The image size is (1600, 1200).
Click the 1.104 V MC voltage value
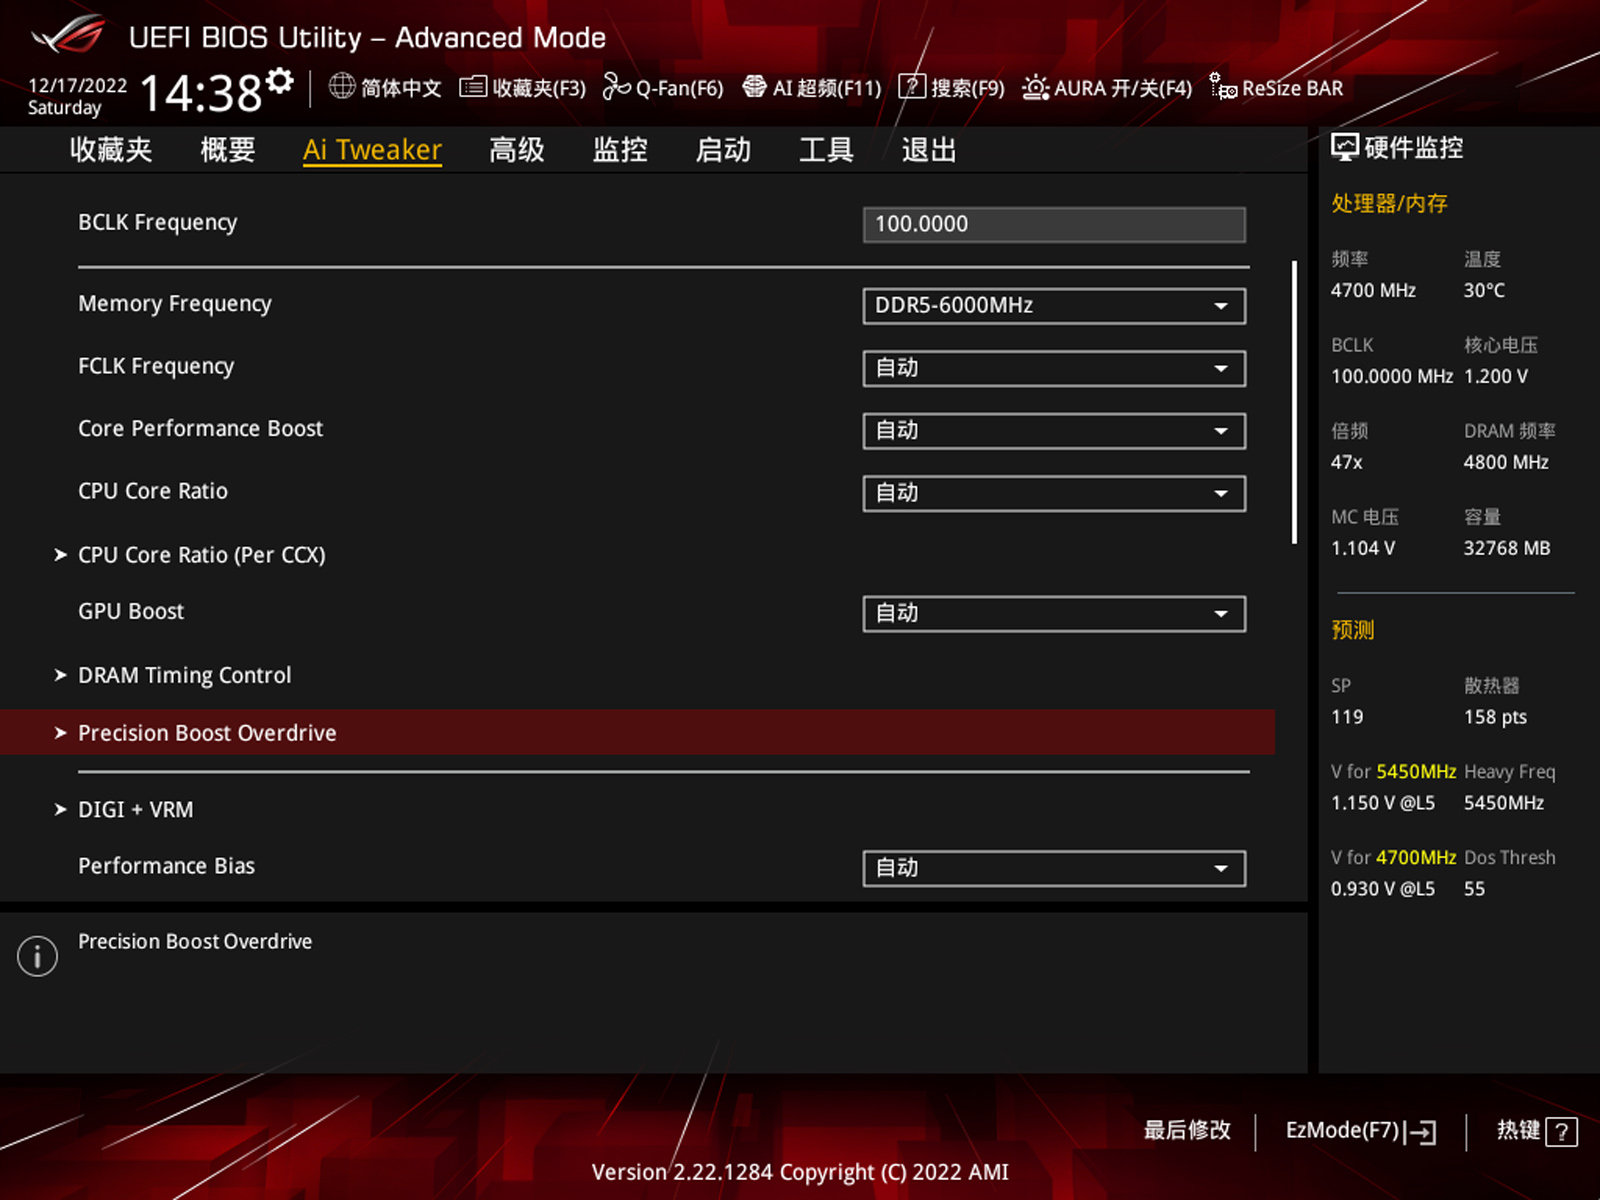click(x=1363, y=549)
